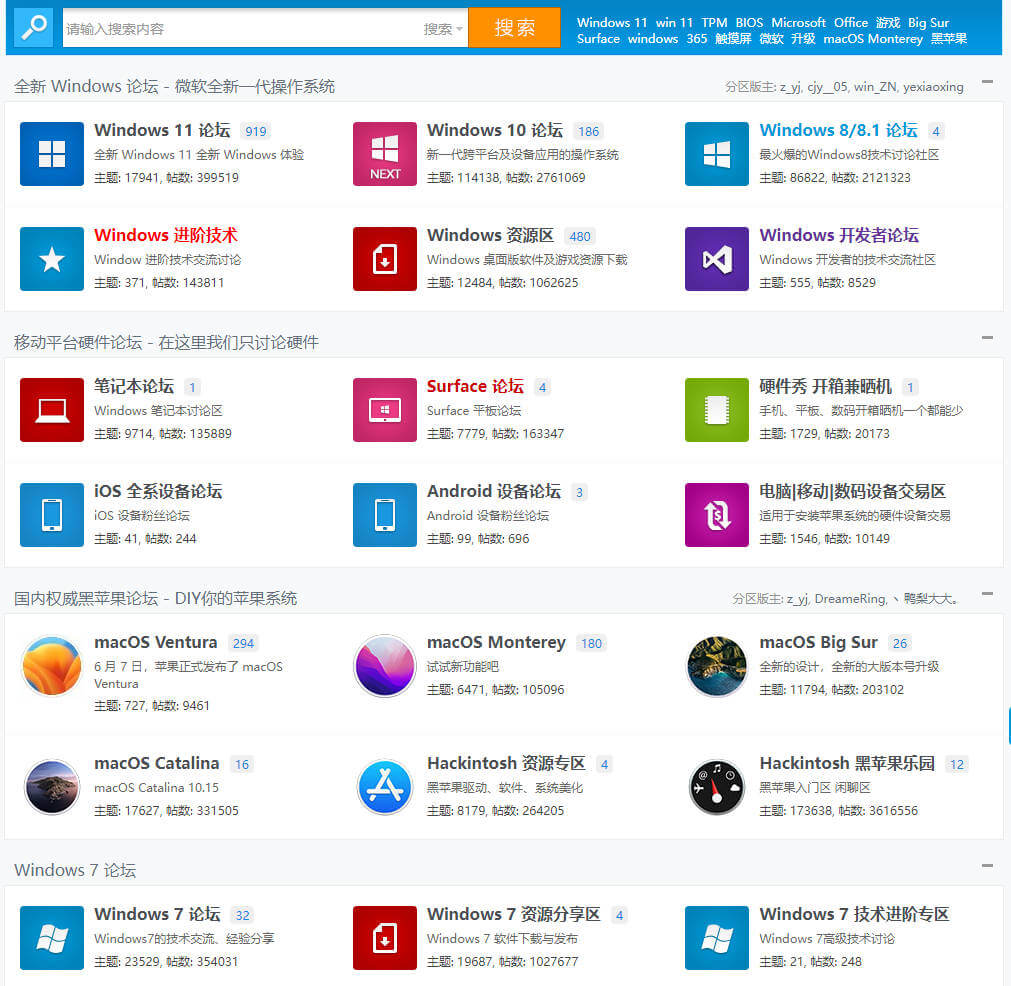Visit the macOS Big Sur forum title

818,642
